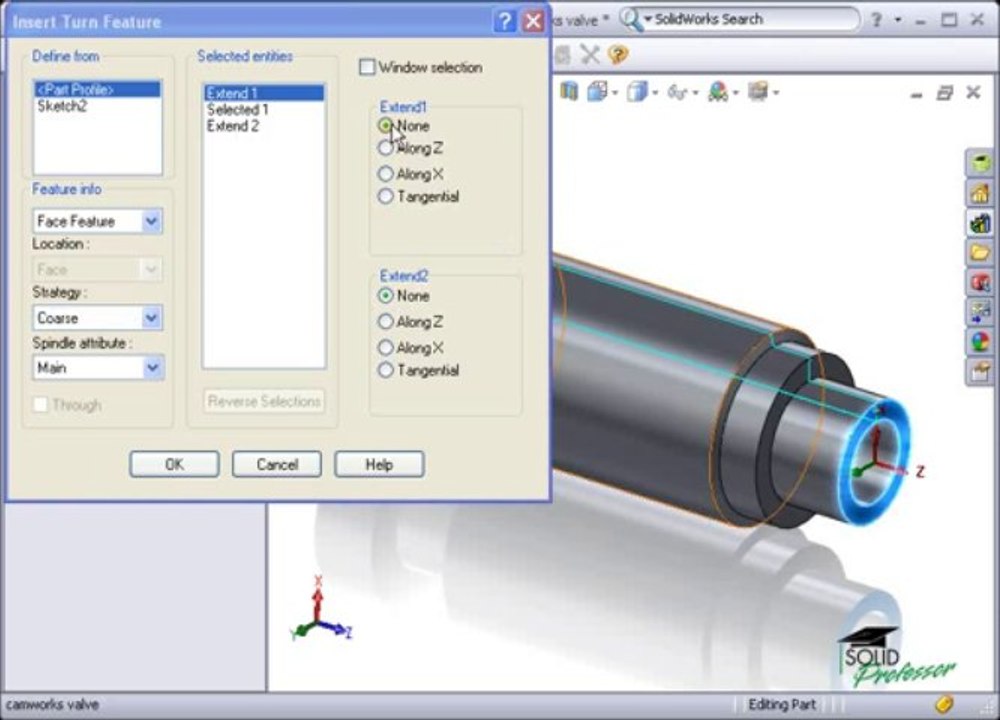Expand the Hide/Show Items dropdown arrow
This screenshot has width=1000, height=720.
[695, 93]
